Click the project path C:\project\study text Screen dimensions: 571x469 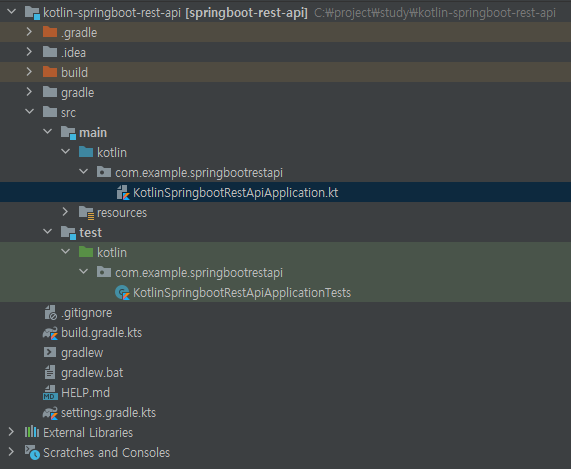tap(435, 13)
